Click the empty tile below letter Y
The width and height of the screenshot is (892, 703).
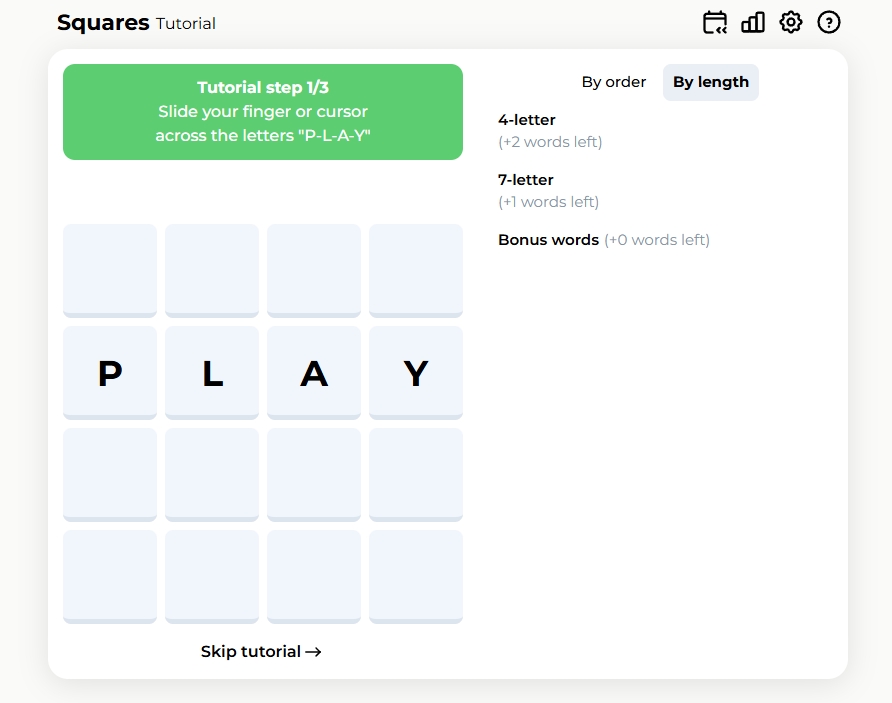pos(416,475)
